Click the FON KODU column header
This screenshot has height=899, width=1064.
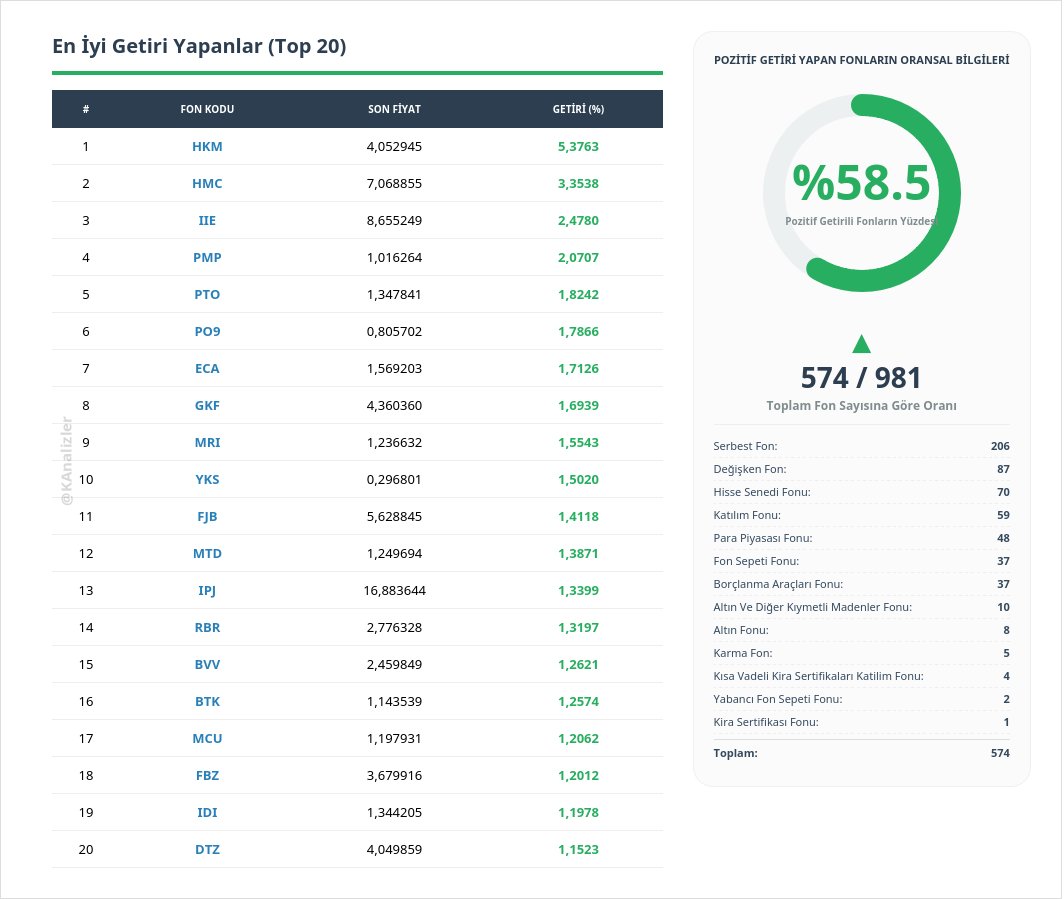pos(207,109)
